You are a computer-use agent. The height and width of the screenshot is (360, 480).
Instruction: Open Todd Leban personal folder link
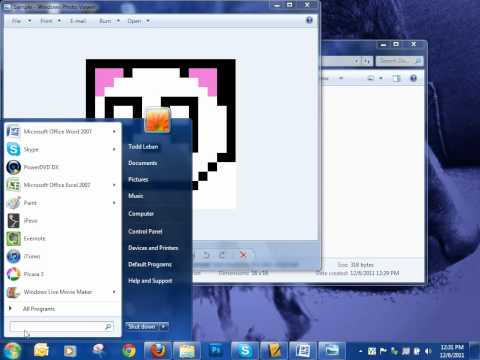(143, 147)
